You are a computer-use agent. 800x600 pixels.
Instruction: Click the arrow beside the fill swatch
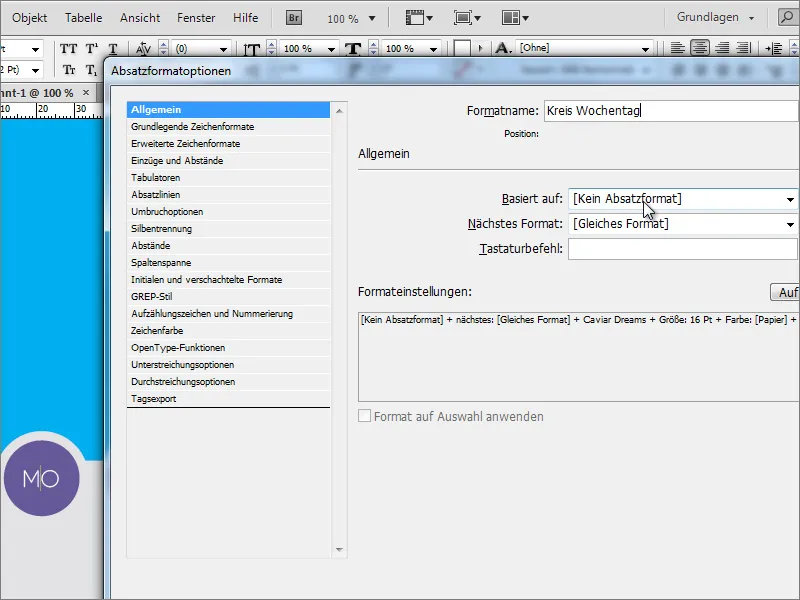pyautogui.click(x=480, y=49)
